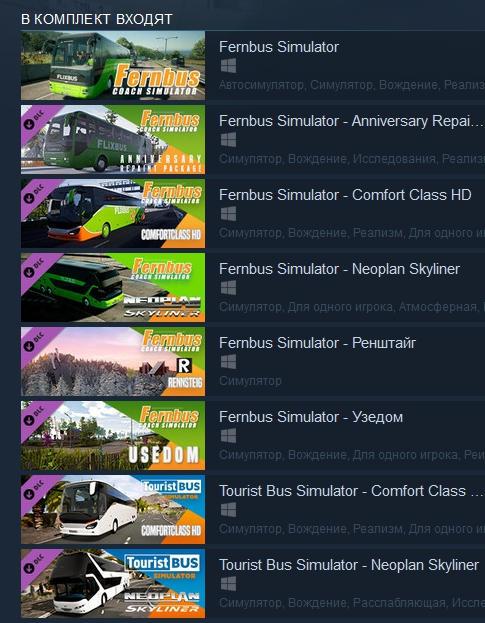The width and height of the screenshot is (485, 623).
Task: Open the Fernbus Simulator title link
Action: click(x=279, y=47)
